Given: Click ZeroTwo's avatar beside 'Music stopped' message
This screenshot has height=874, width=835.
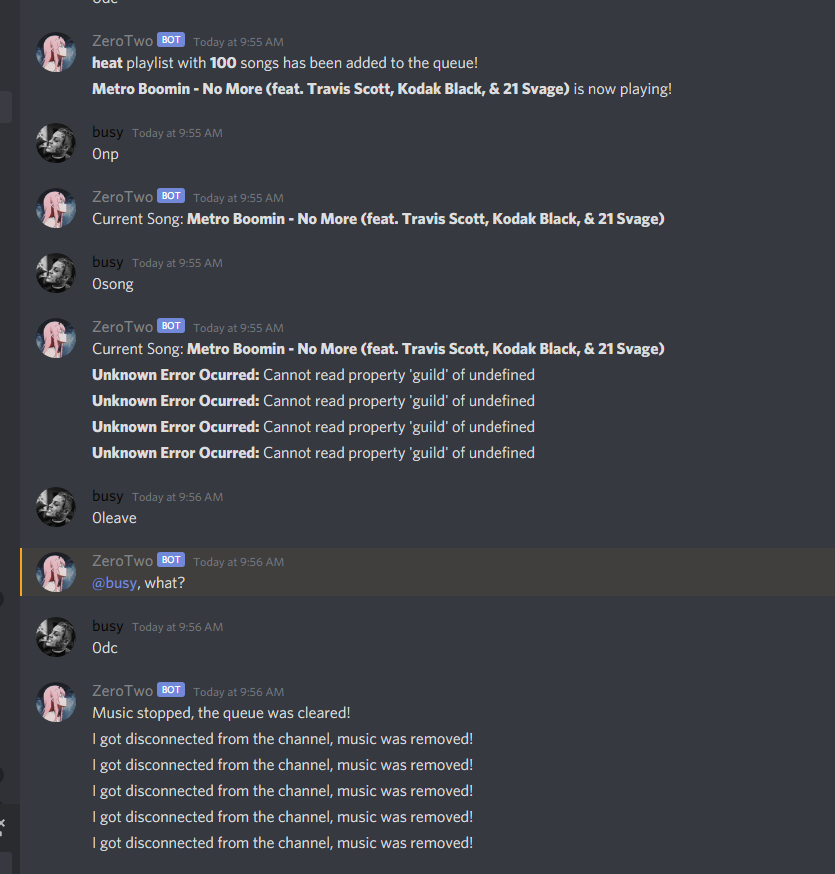Looking at the screenshot, I should pos(56,702).
